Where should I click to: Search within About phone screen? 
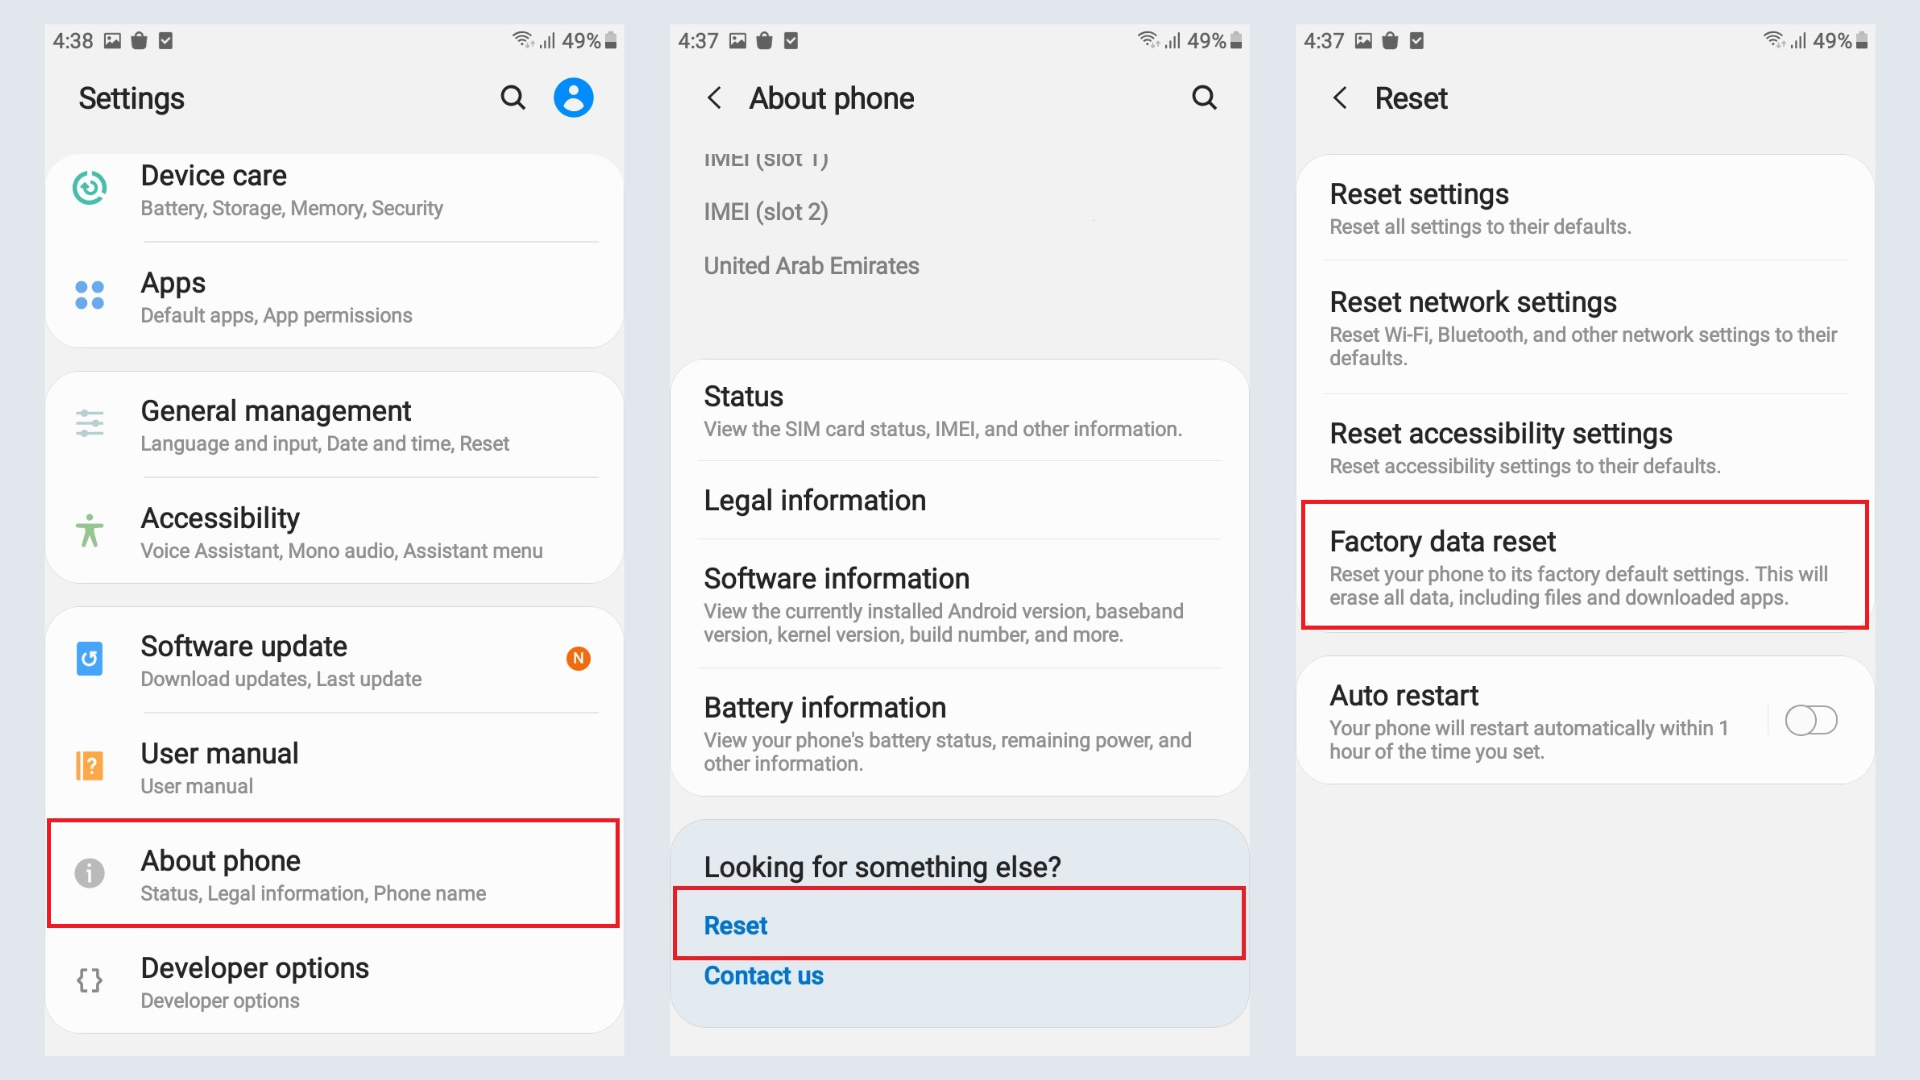1204,98
